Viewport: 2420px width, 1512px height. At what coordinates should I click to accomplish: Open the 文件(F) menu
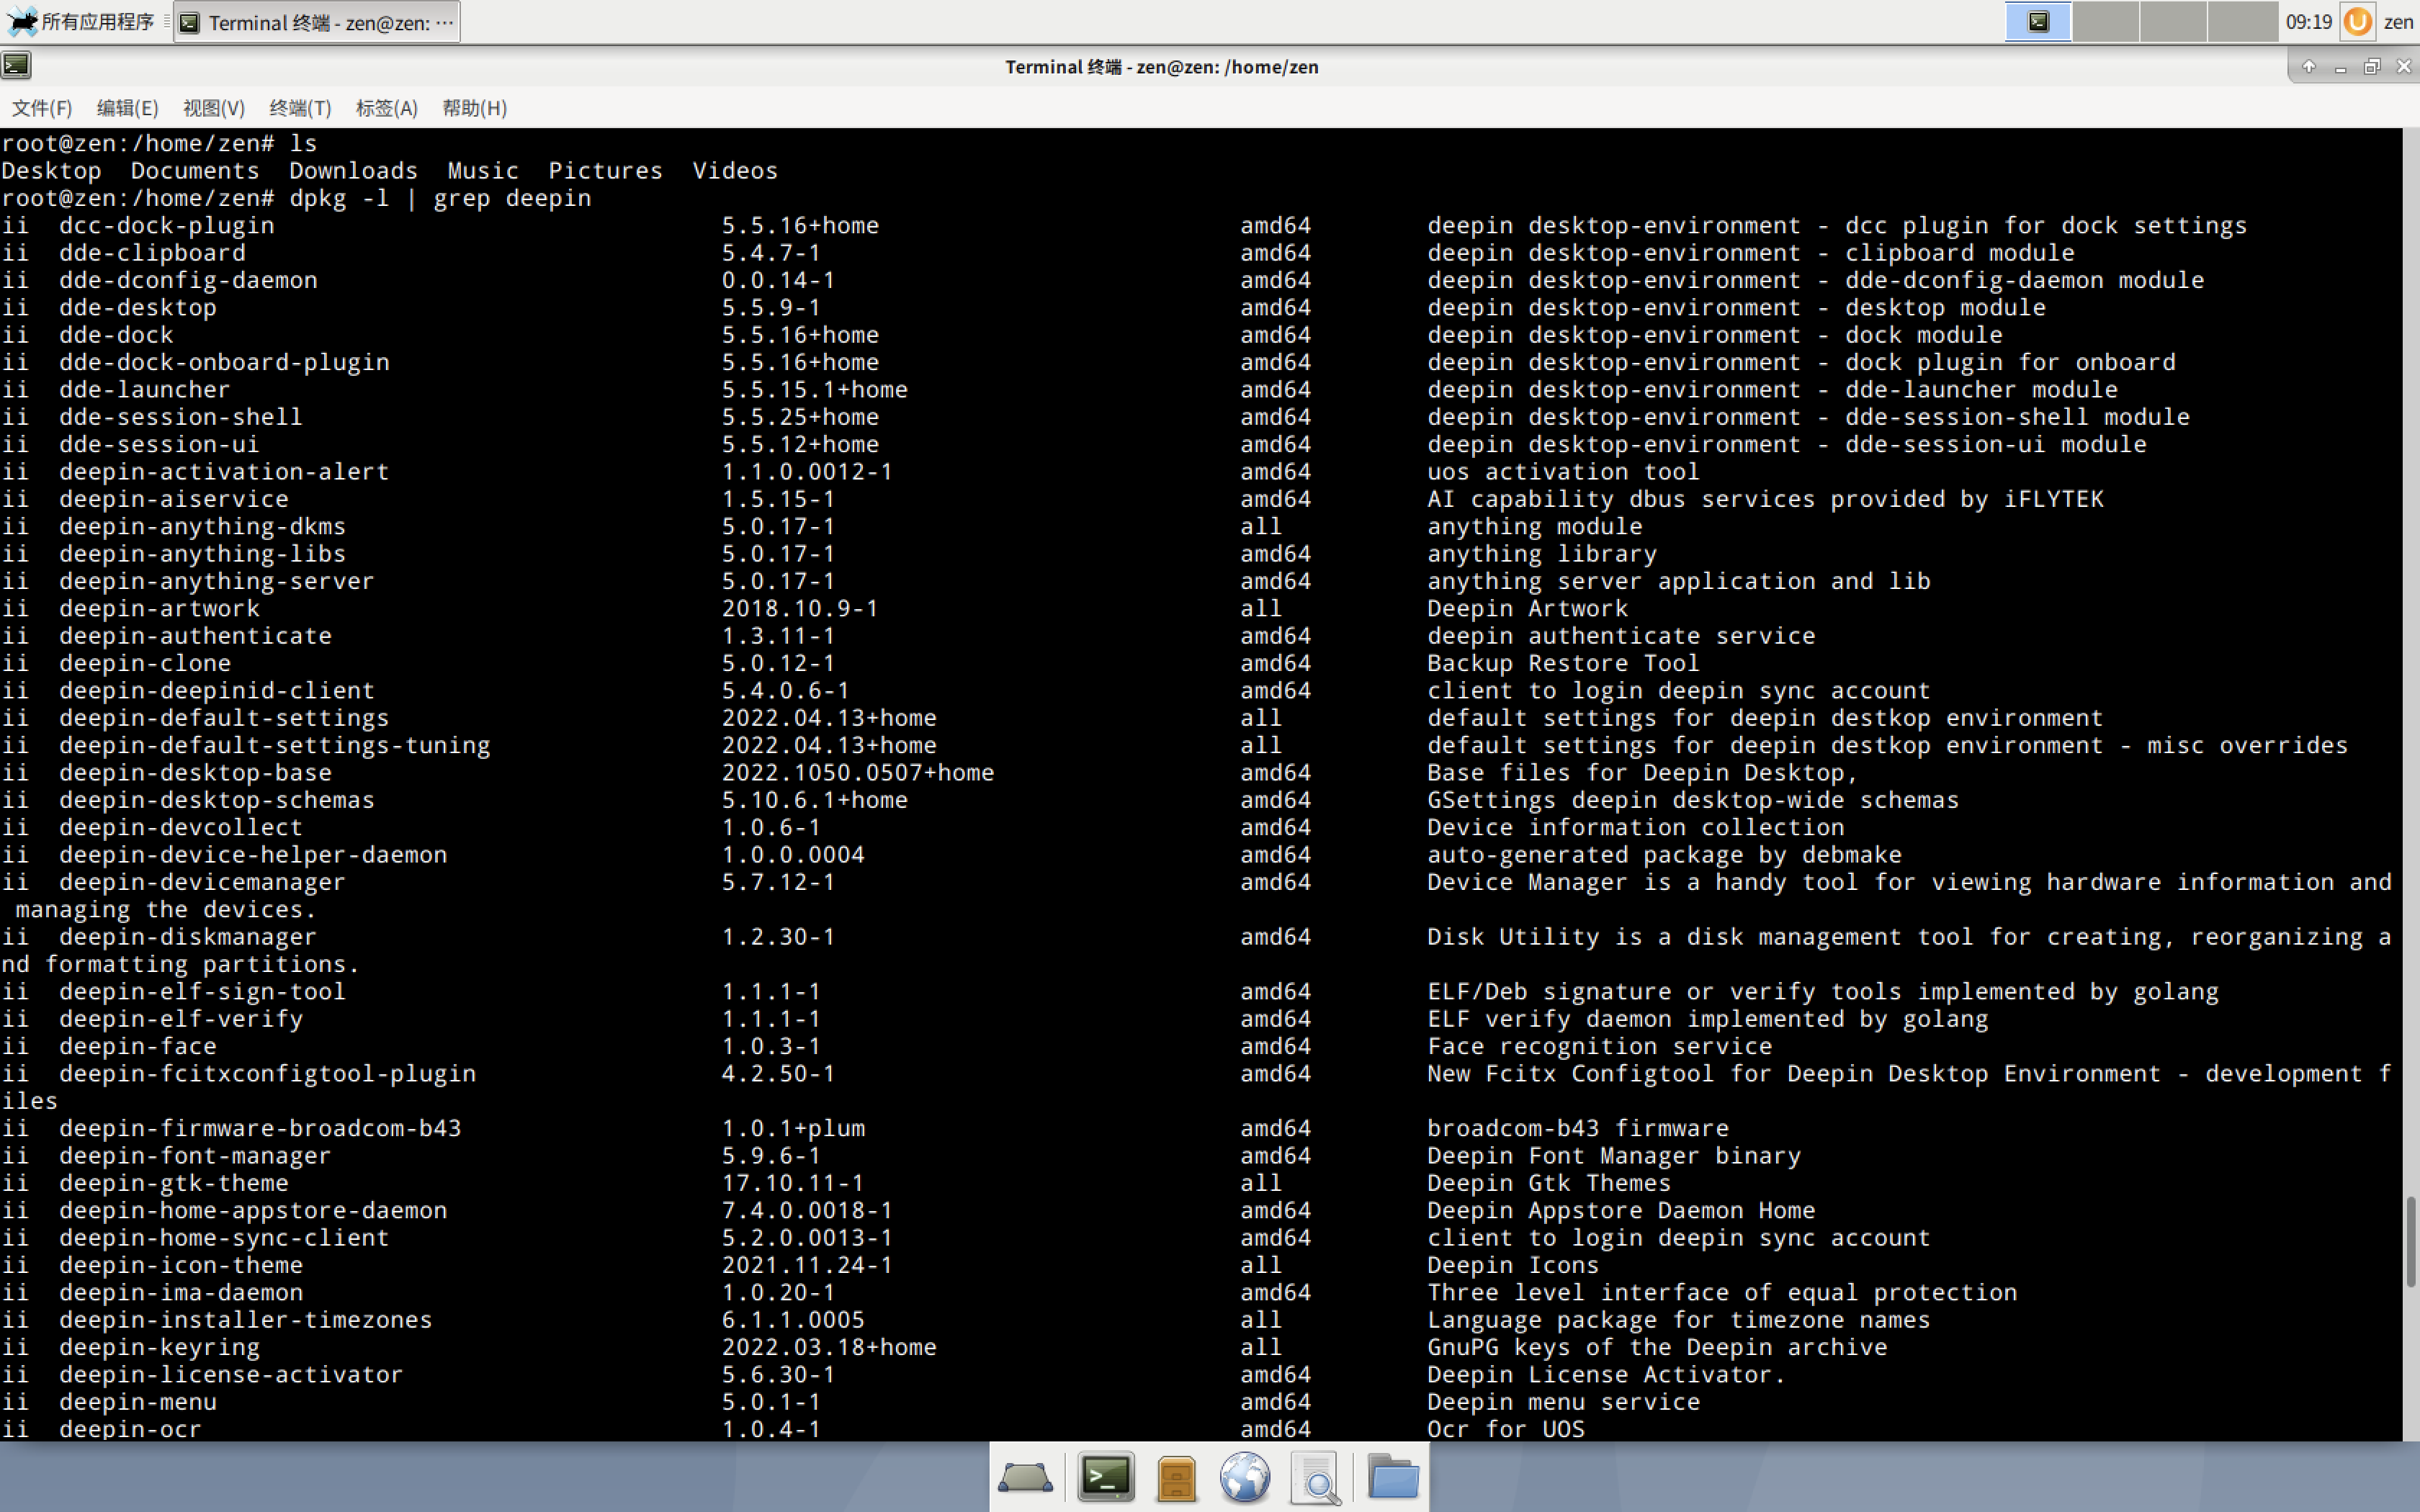tap(42, 108)
